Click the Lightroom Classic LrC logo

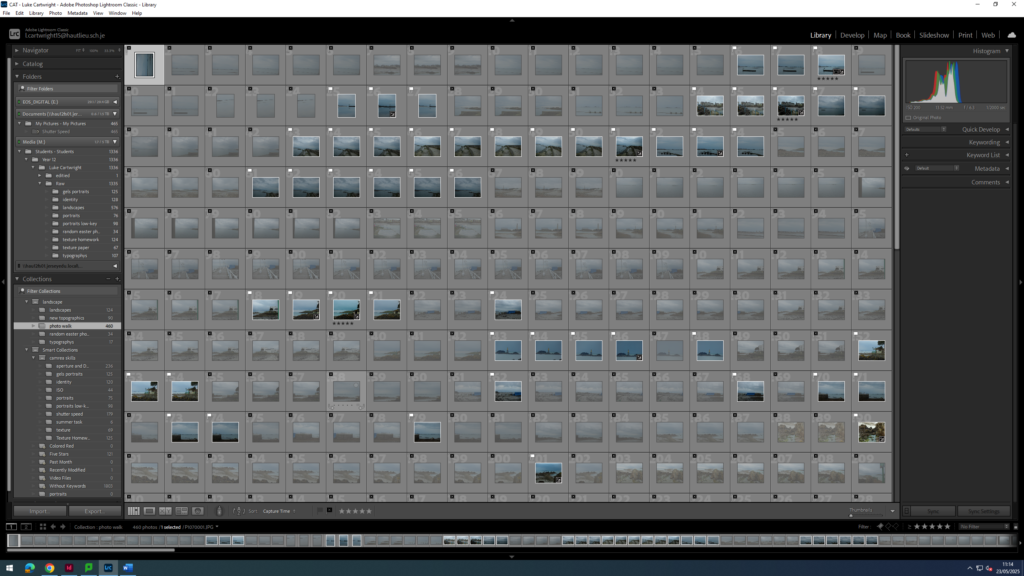tap(14, 33)
